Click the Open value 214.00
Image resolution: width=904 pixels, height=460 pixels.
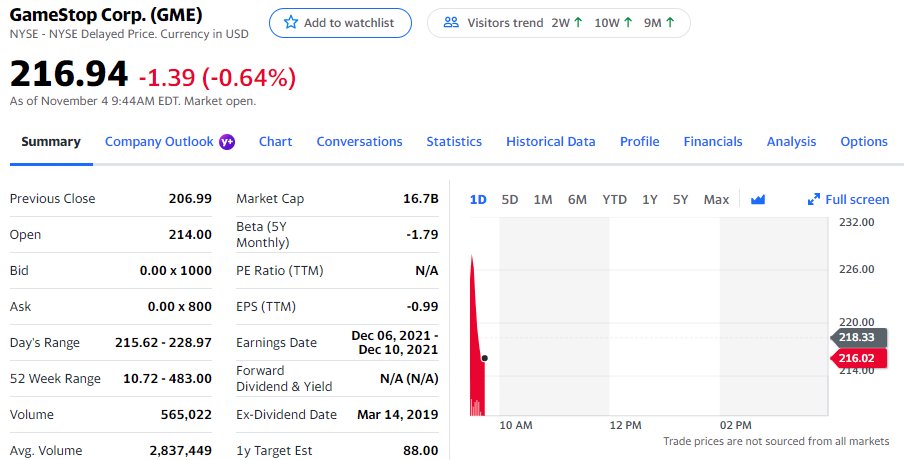click(x=190, y=235)
